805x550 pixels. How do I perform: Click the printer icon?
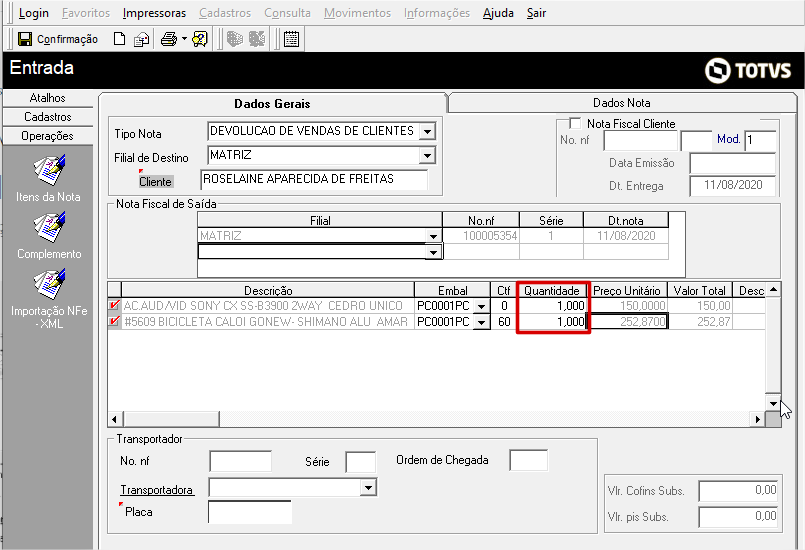(169, 39)
